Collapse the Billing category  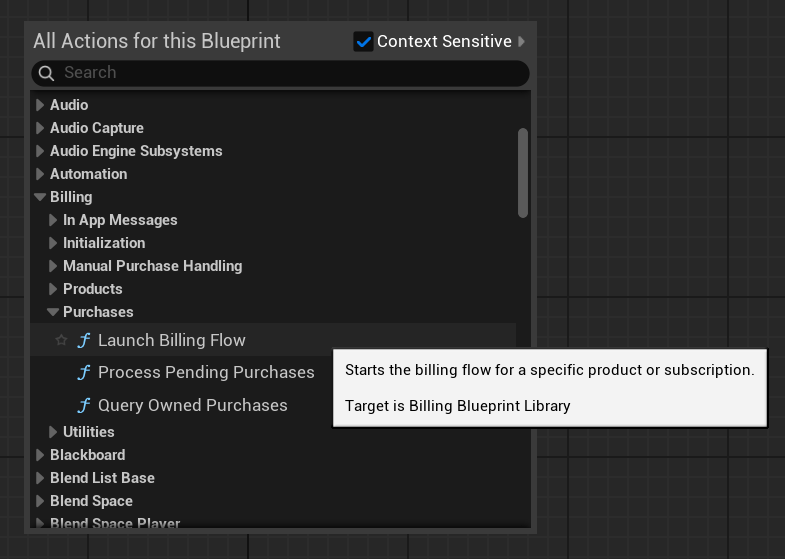(x=40, y=197)
